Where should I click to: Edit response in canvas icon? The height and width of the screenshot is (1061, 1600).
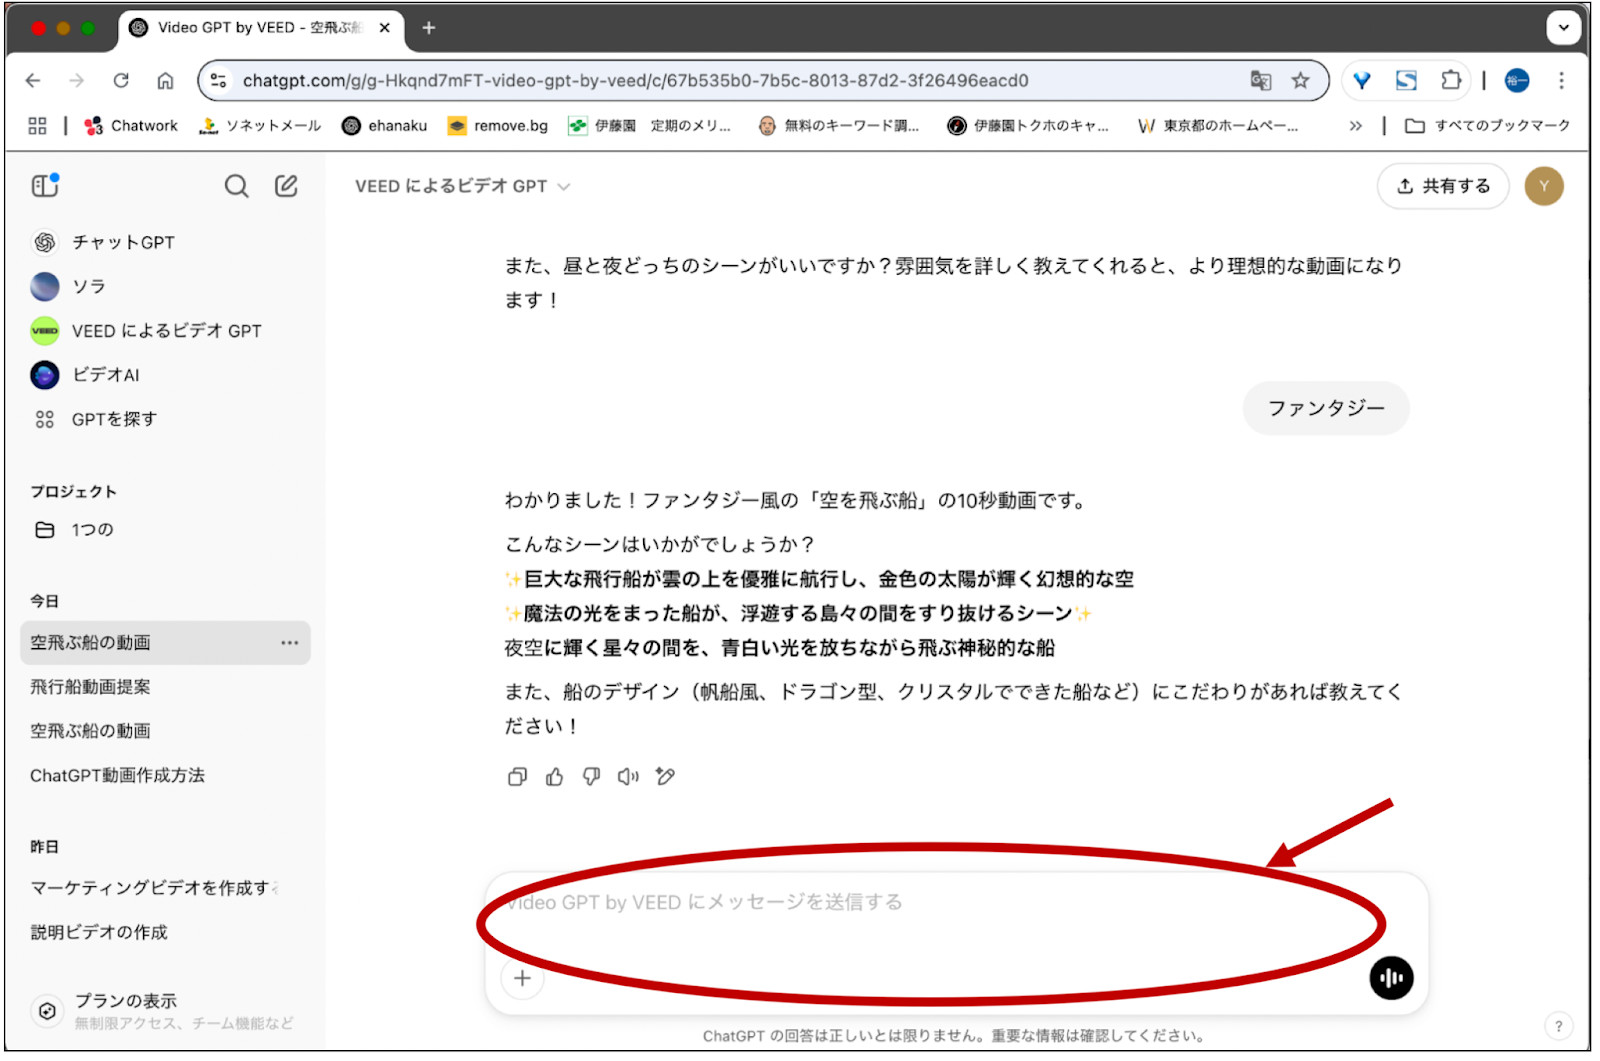click(665, 777)
